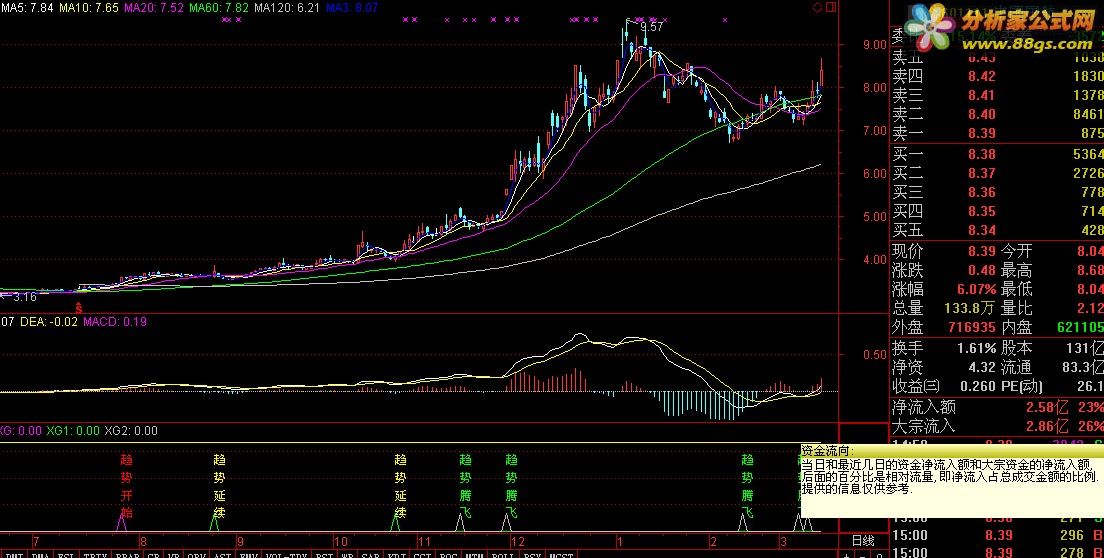This screenshot has height=558, width=1104.
Task: Click the 收益(三) 0.260 value
Action: (977, 386)
